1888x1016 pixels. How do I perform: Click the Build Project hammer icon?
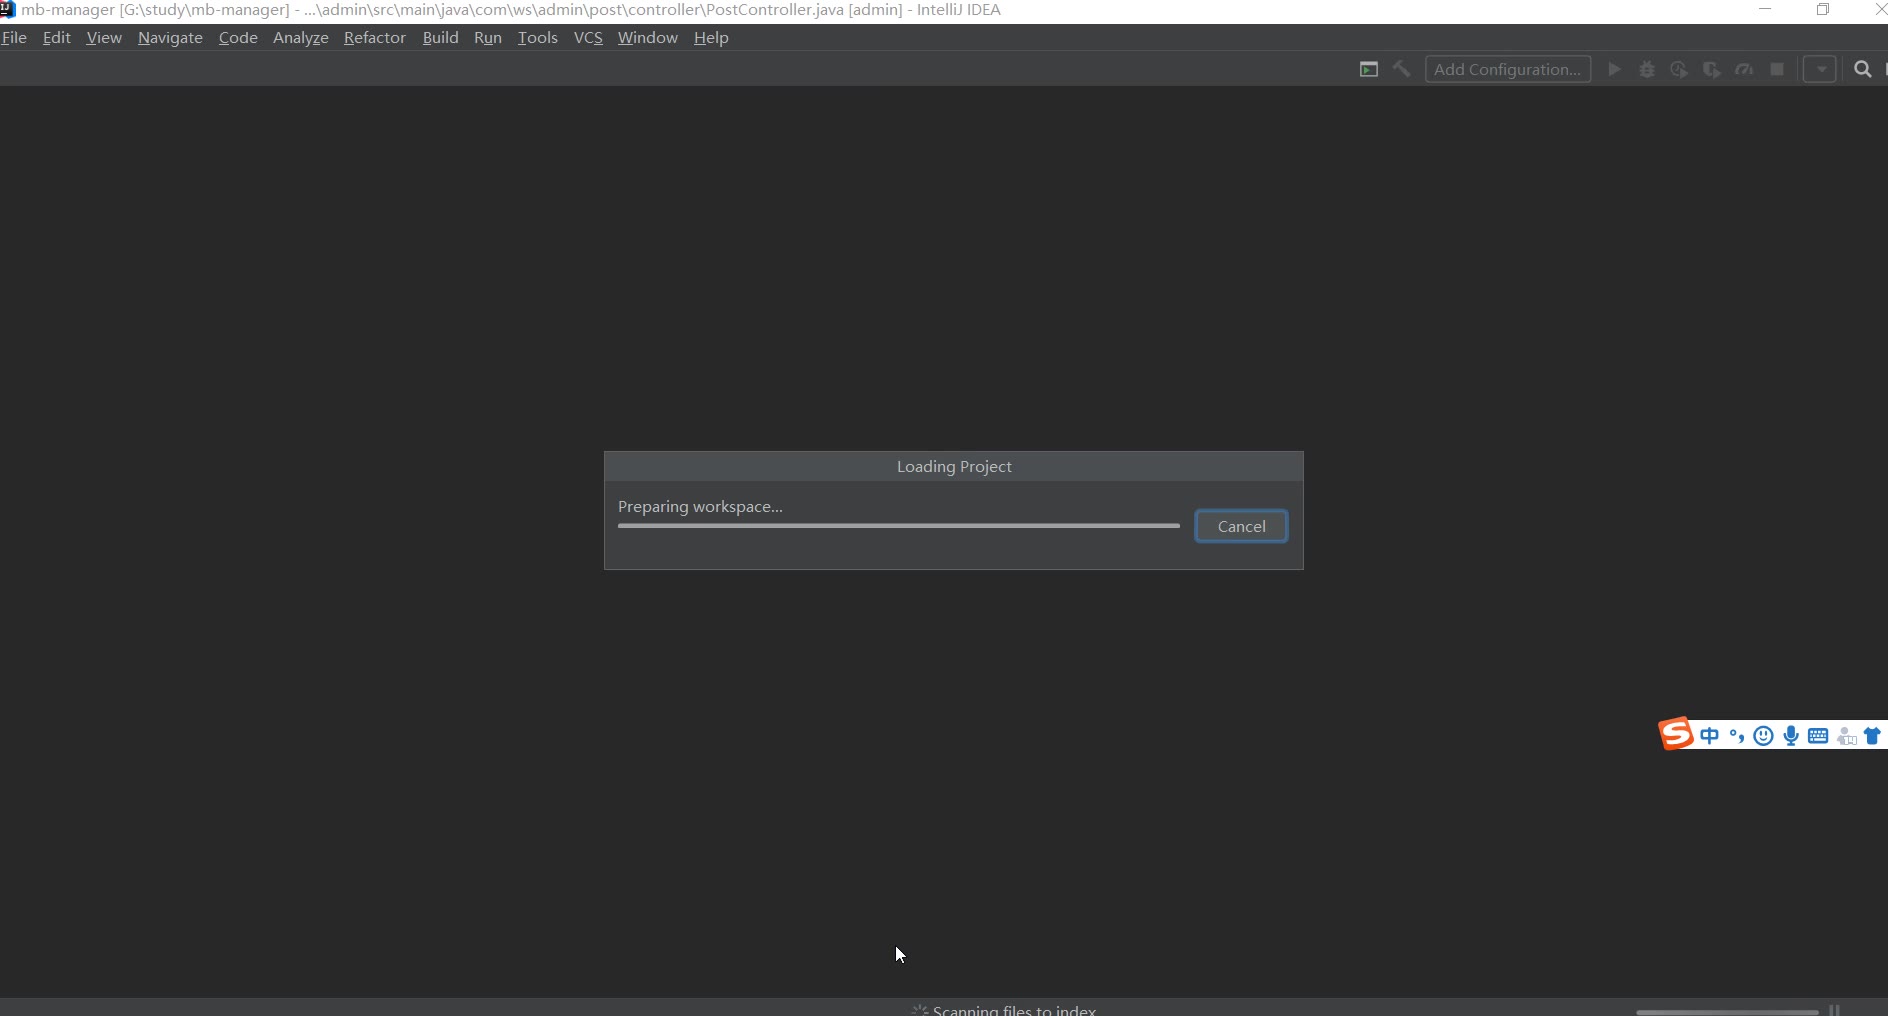click(1402, 69)
